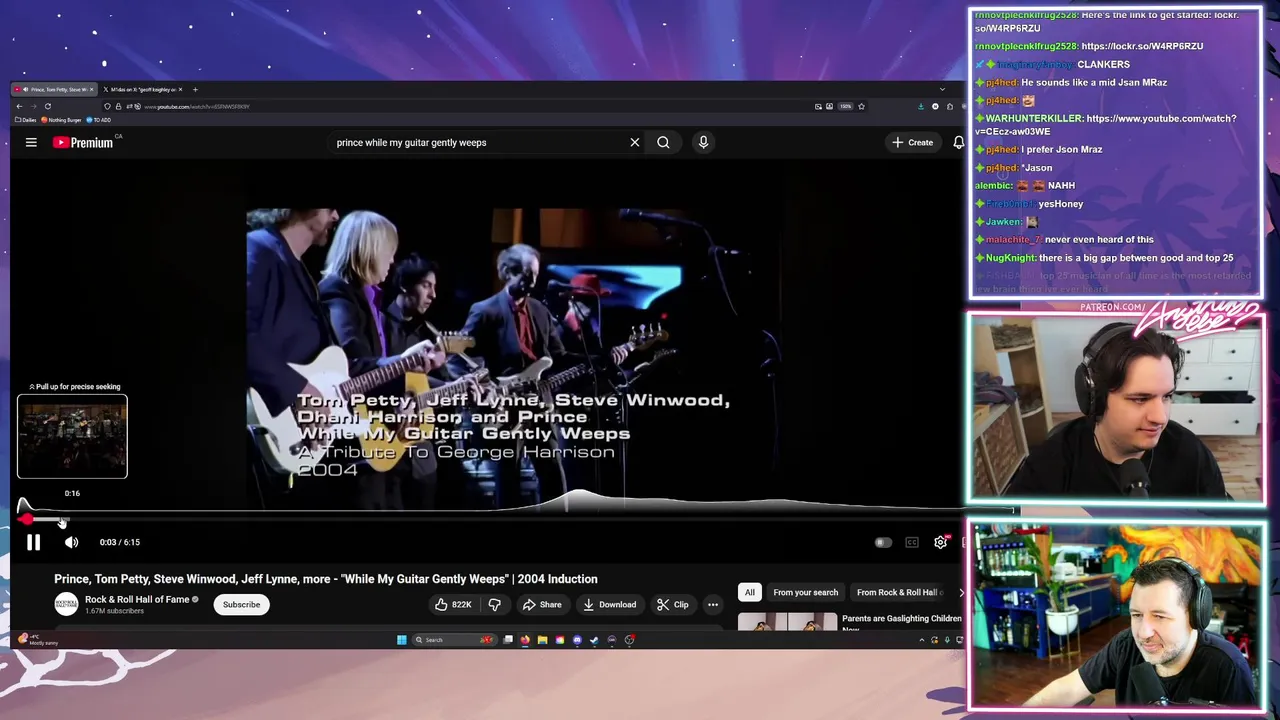1280x720 pixels.
Task: Open a new browser tab
Action: coord(195,89)
